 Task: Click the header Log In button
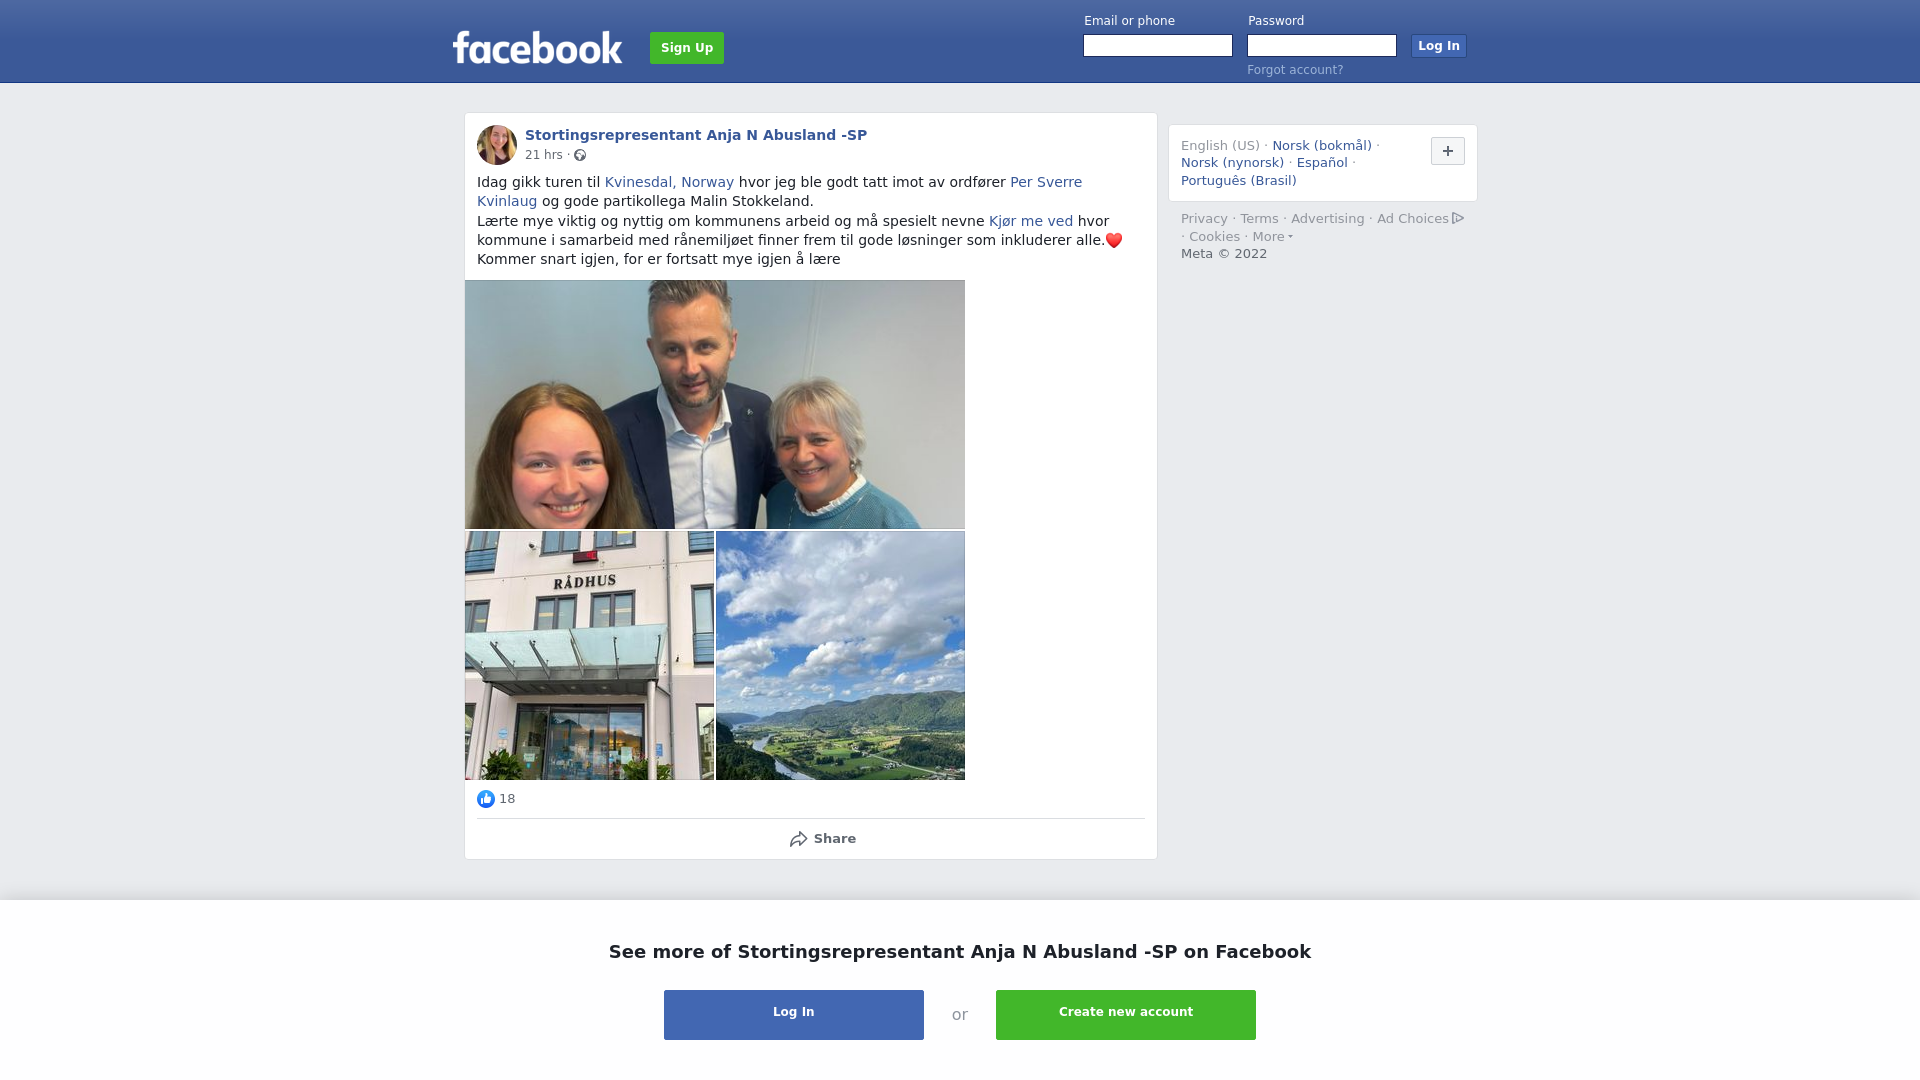pos(1439,46)
